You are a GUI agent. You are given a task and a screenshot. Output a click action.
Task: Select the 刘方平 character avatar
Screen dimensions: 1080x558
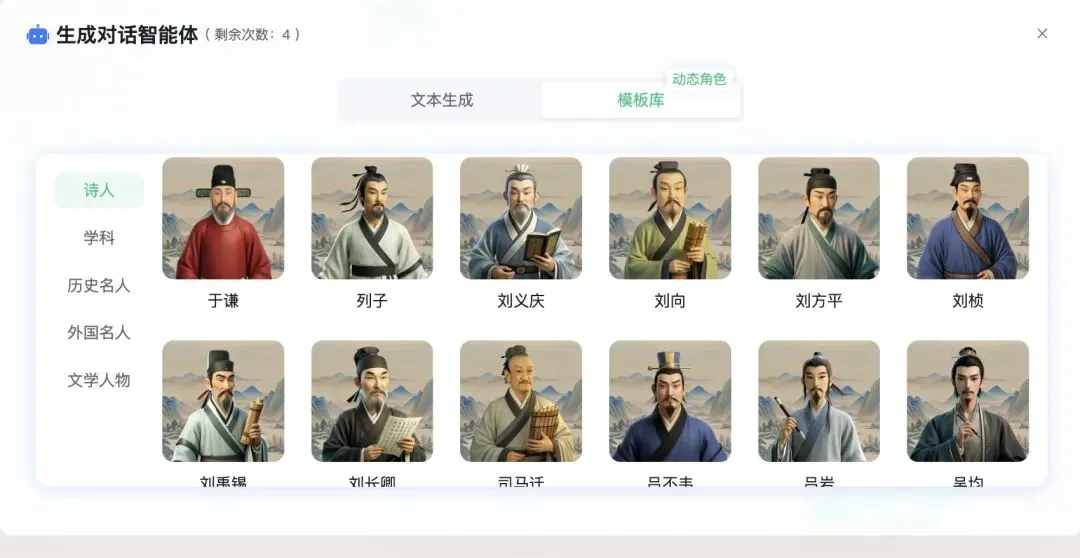click(819, 218)
